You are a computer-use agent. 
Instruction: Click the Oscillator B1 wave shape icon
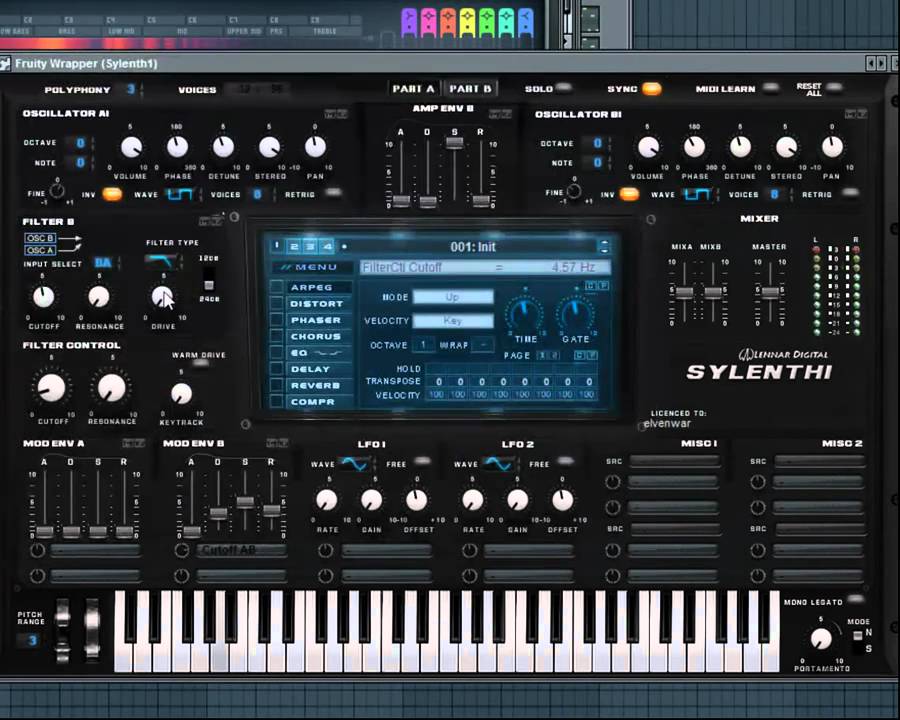(x=697, y=195)
